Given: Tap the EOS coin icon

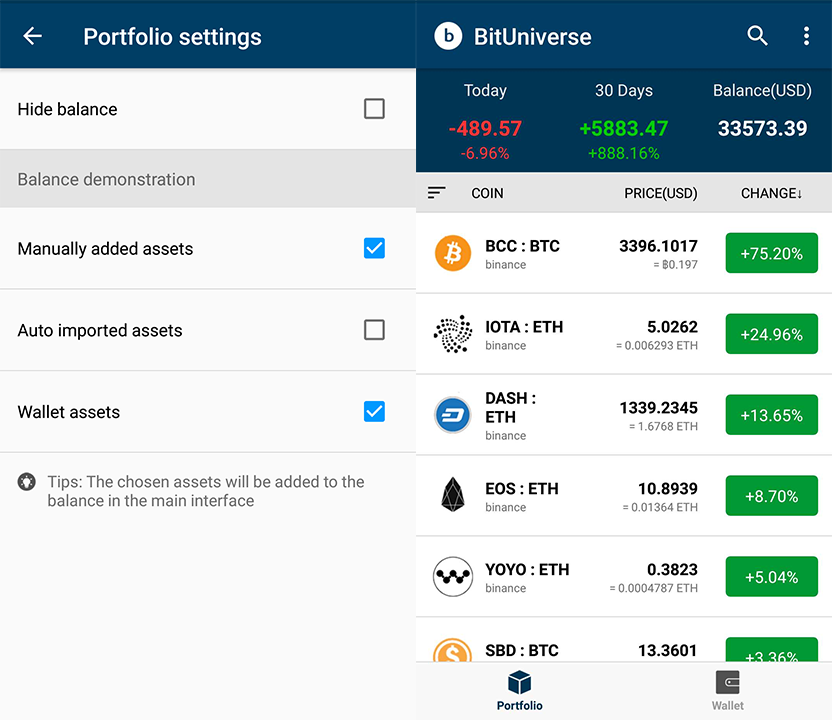Looking at the screenshot, I should (x=453, y=495).
